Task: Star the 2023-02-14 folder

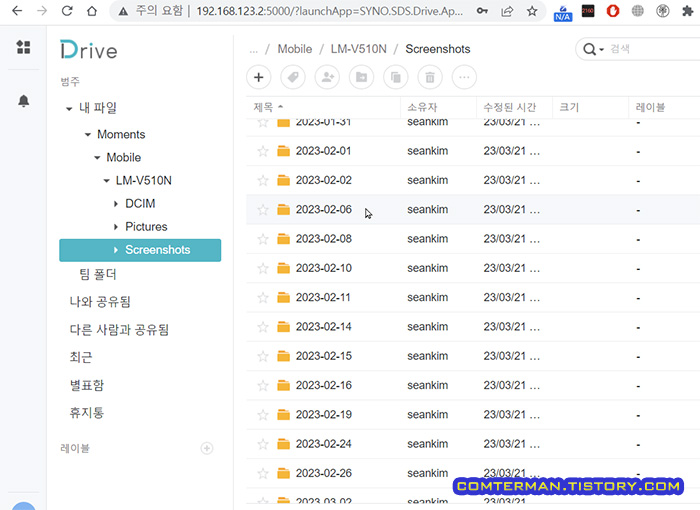Action: coord(263,327)
